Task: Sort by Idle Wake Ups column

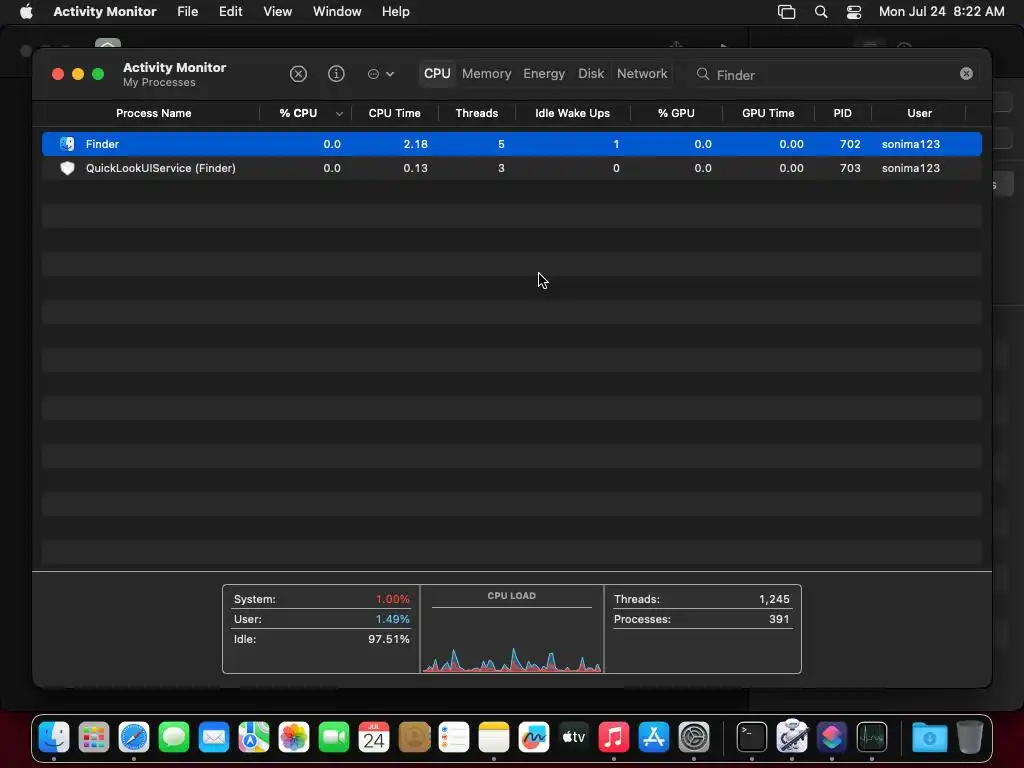Action: 573,113
